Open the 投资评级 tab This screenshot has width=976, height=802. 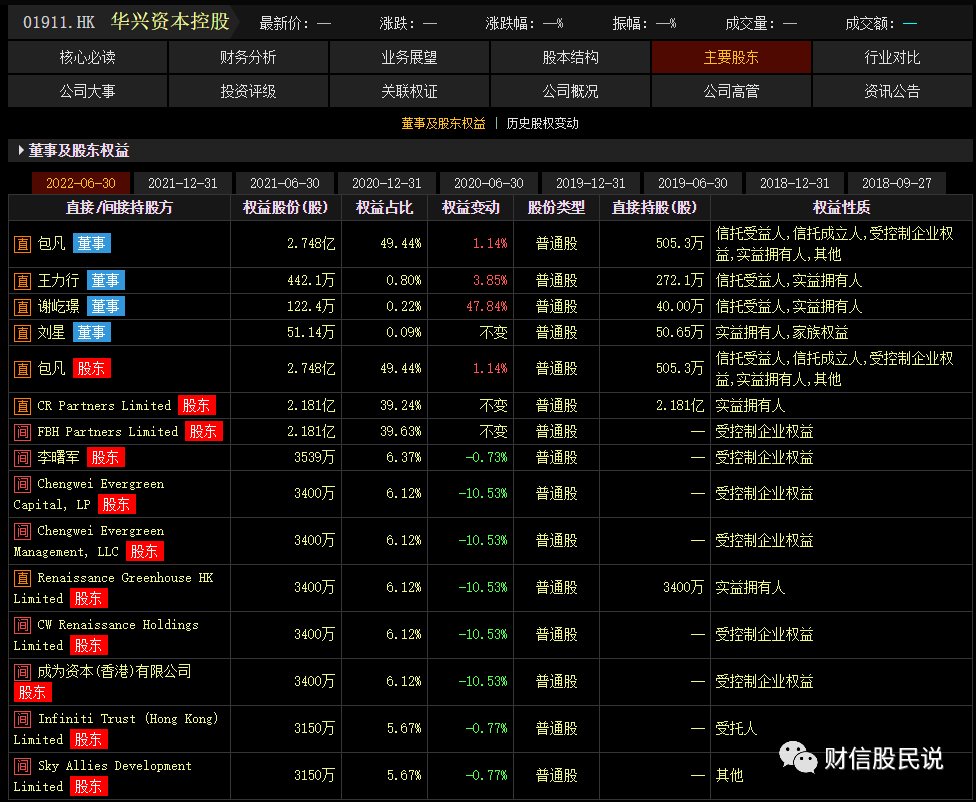[248, 92]
